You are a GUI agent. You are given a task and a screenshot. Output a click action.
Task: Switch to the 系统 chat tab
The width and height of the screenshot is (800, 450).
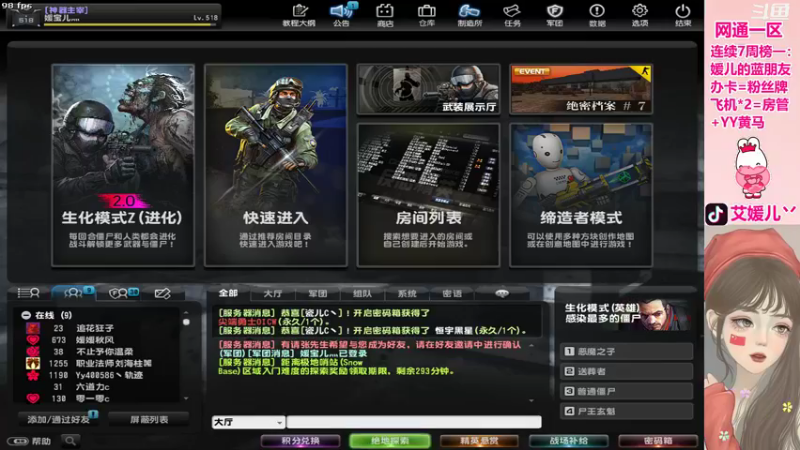407,293
